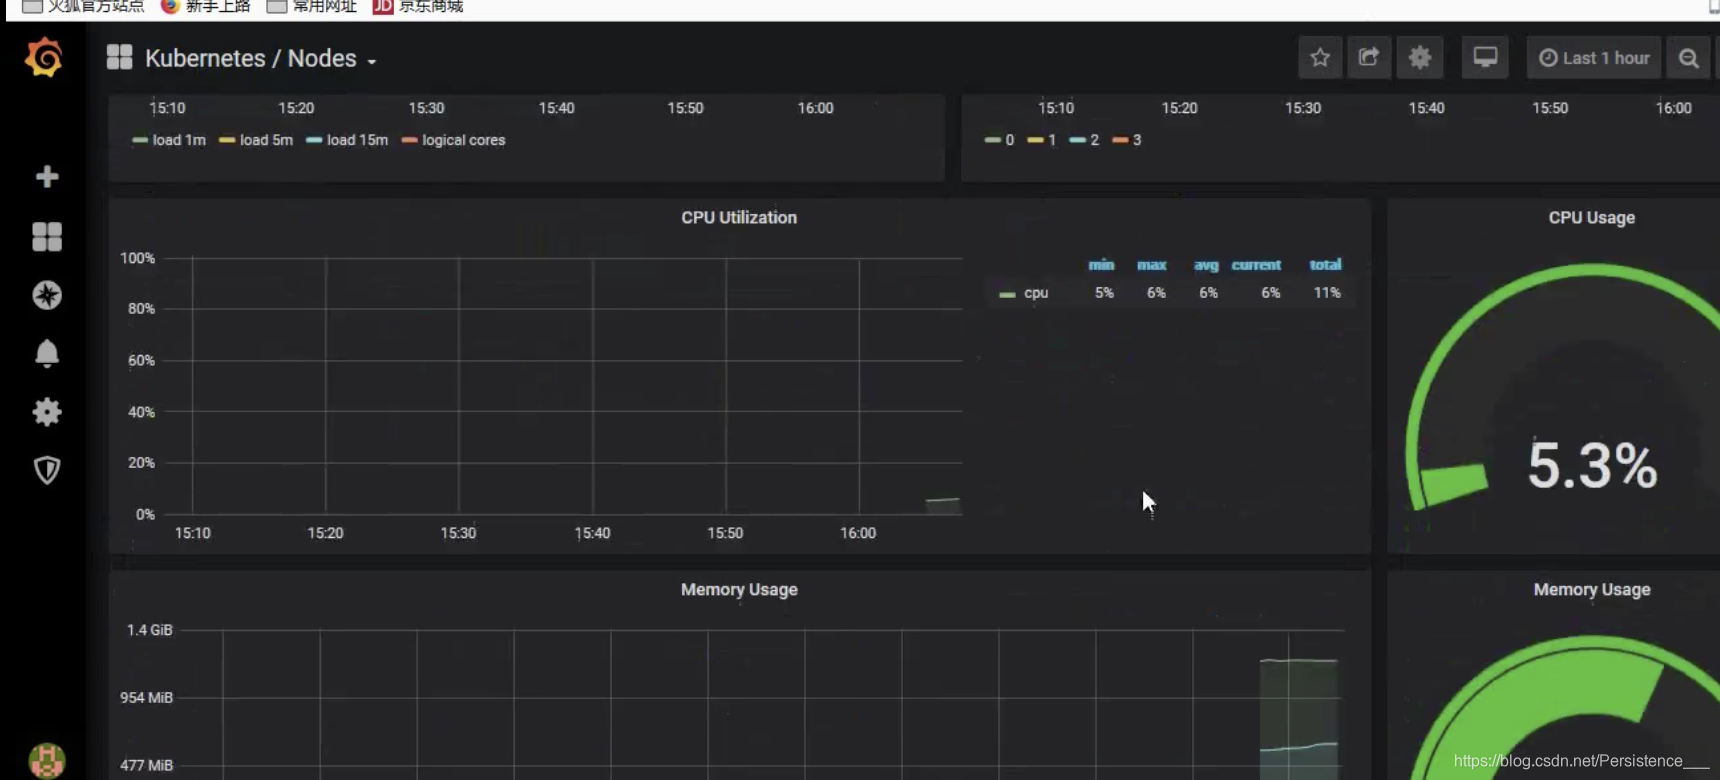Click the 15:40 x-axis label on CPU graph
Viewport: 1720px width, 780px height.
[x=592, y=533]
